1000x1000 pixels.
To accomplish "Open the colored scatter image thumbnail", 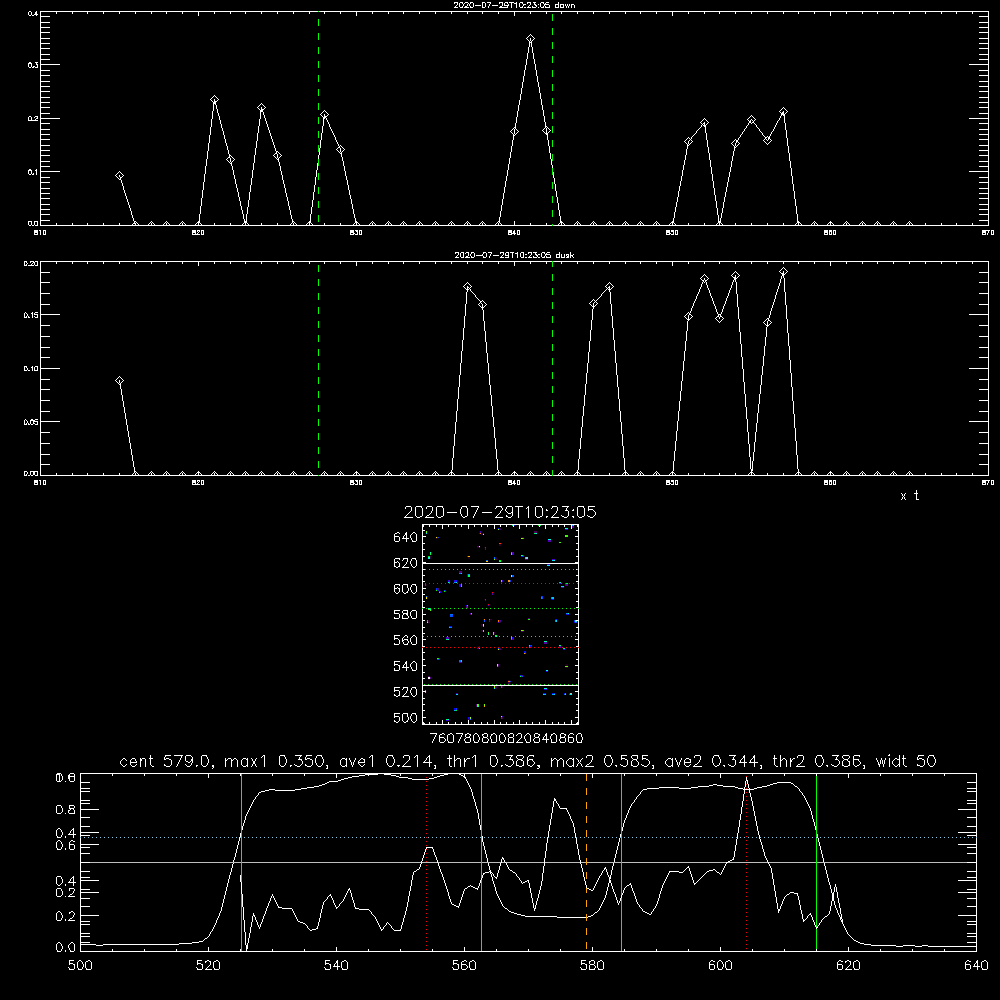I will 500,624.
